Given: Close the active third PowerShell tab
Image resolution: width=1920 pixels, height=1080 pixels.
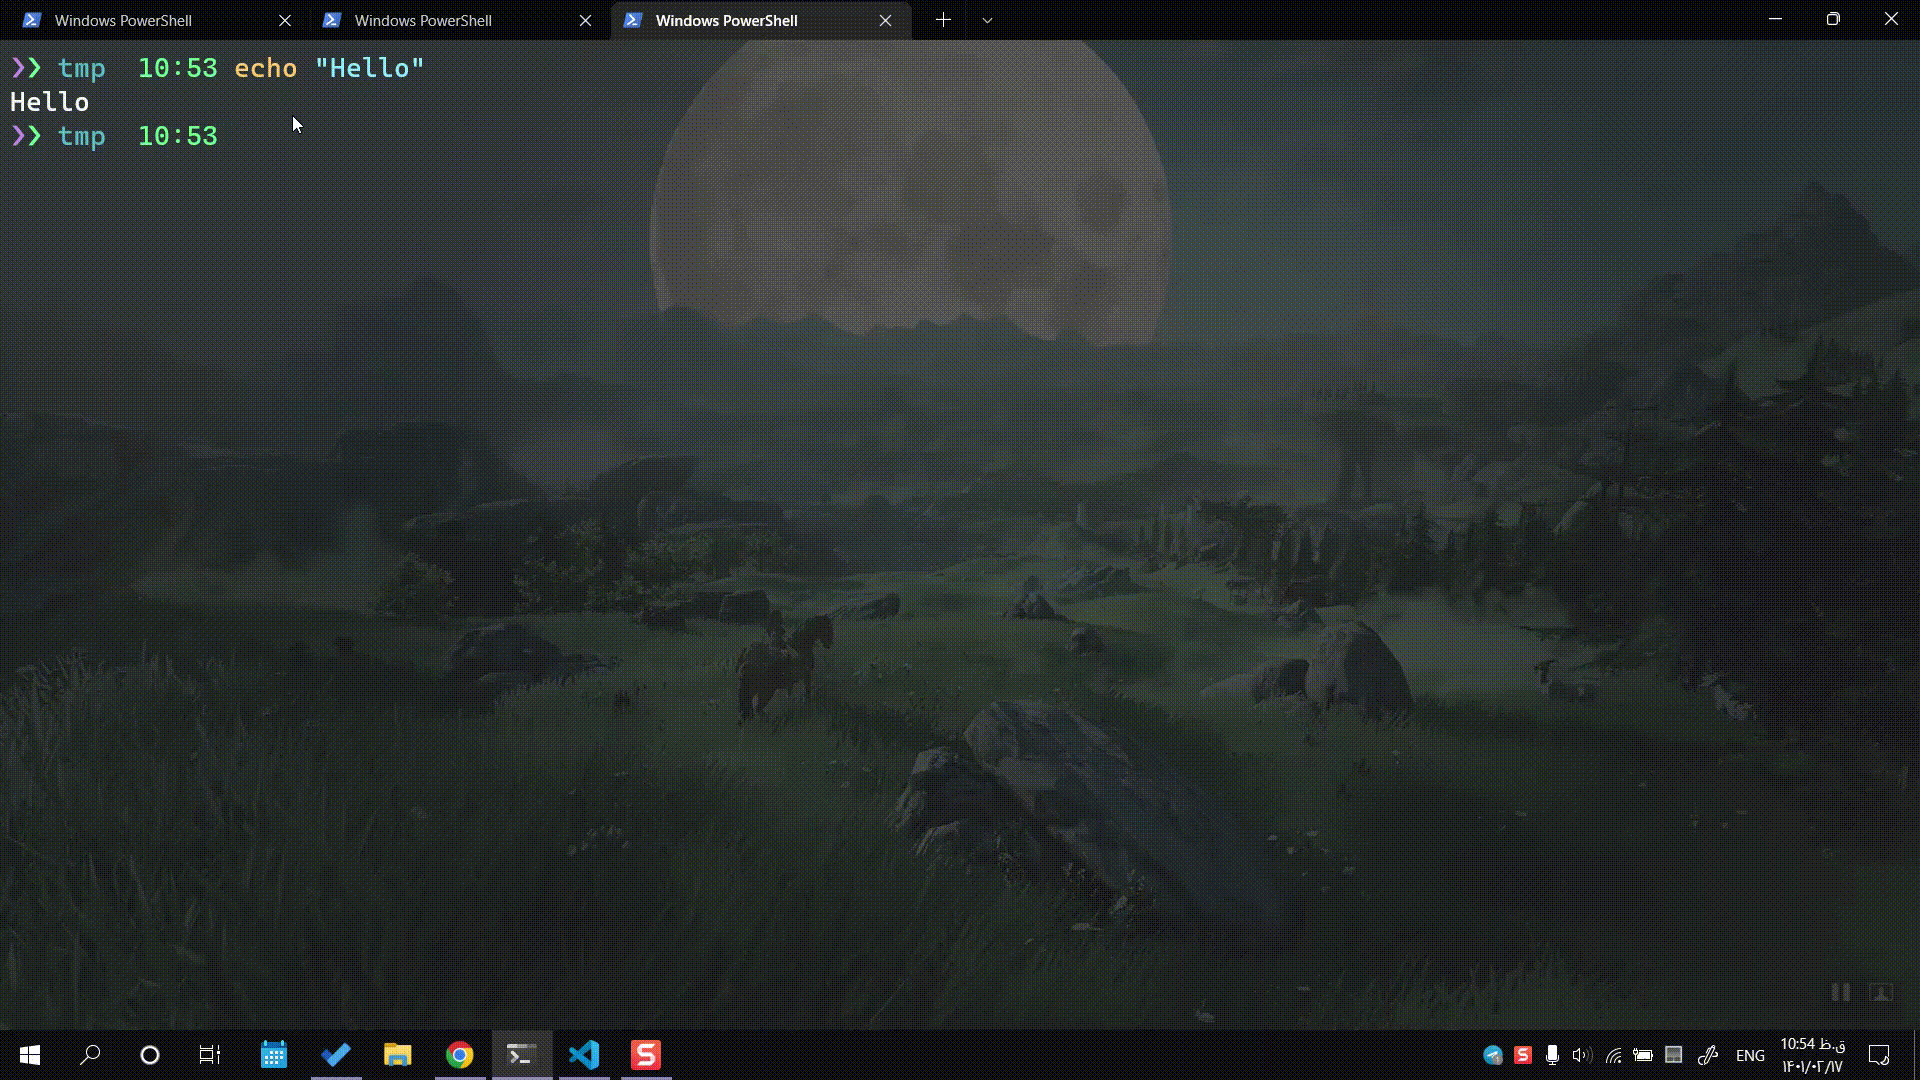Looking at the screenshot, I should click(x=885, y=20).
